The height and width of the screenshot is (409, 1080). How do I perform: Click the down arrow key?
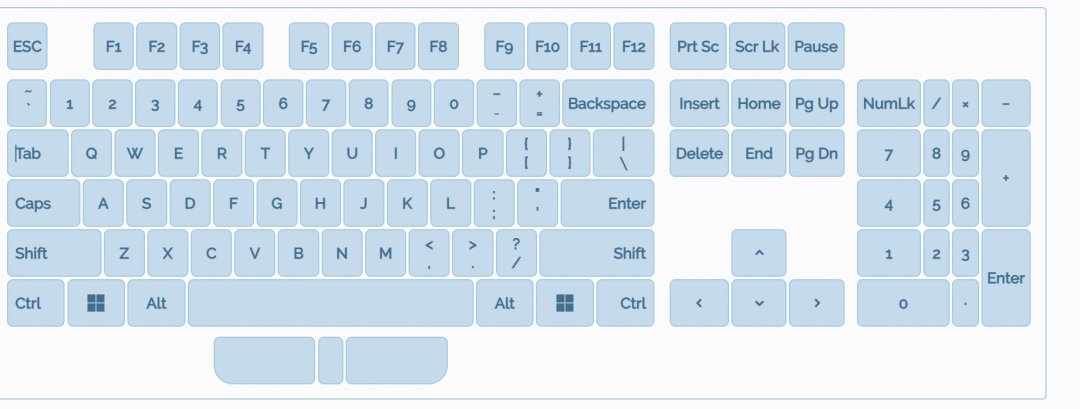click(758, 303)
